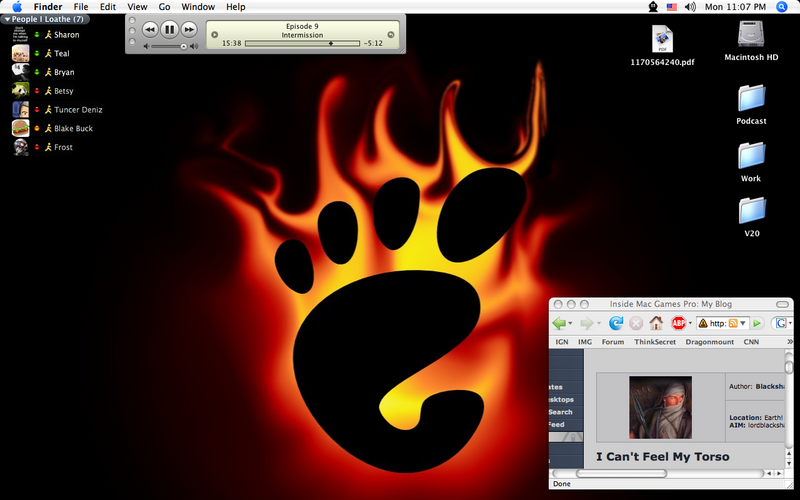The height and width of the screenshot is (500, 800).
Task: Select buddy Blake Buck in the list
Action: coord(73,129)
